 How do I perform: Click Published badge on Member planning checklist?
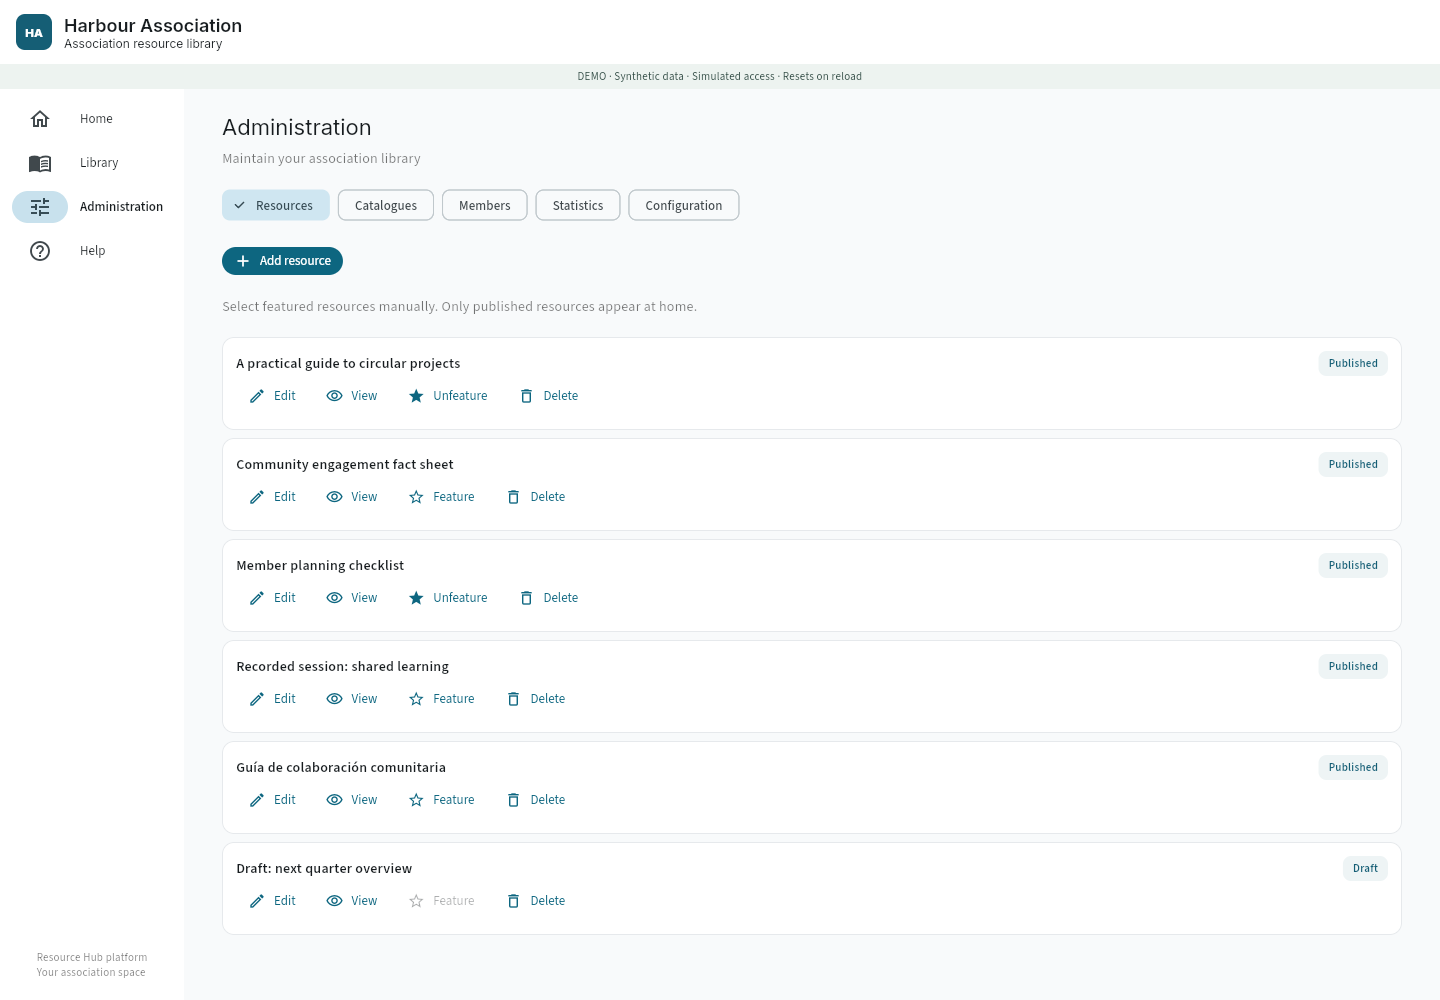[1353, 565]
